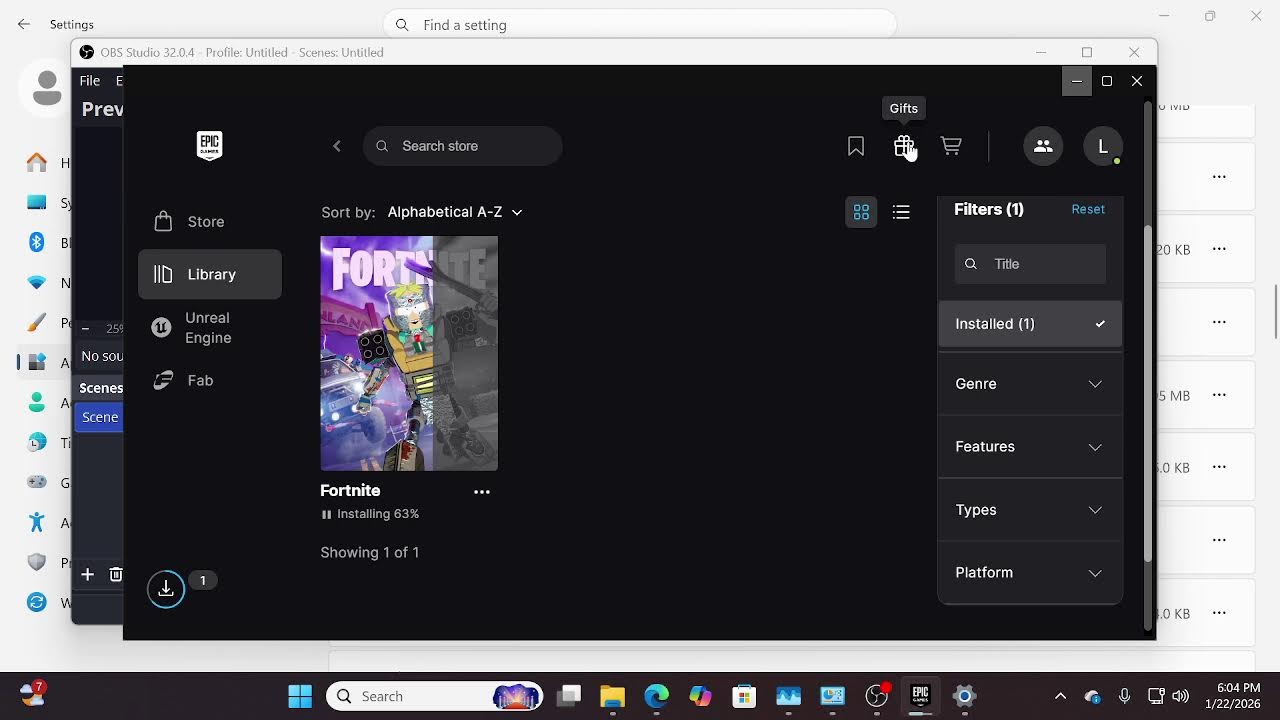1280x720 pixels.
Task: Select Scene in the OBS Scenes list
Action: [100, 417]
